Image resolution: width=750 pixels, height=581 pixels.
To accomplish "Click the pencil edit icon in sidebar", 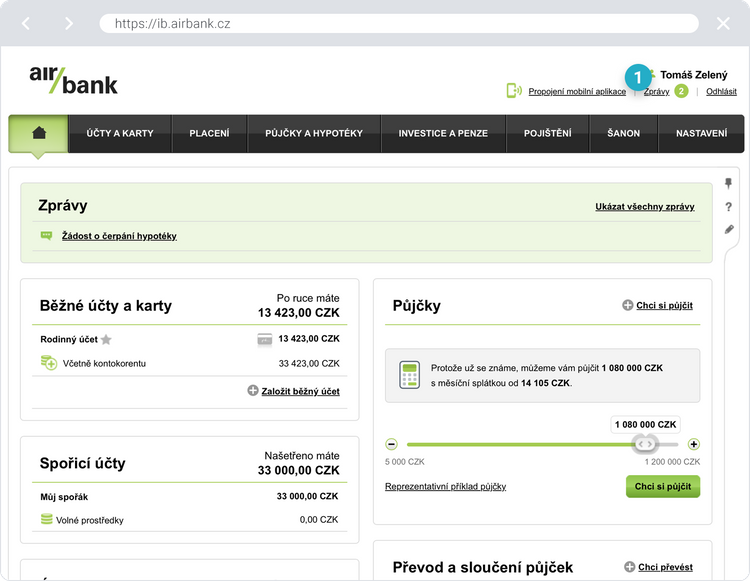I will tap(728, 230).
